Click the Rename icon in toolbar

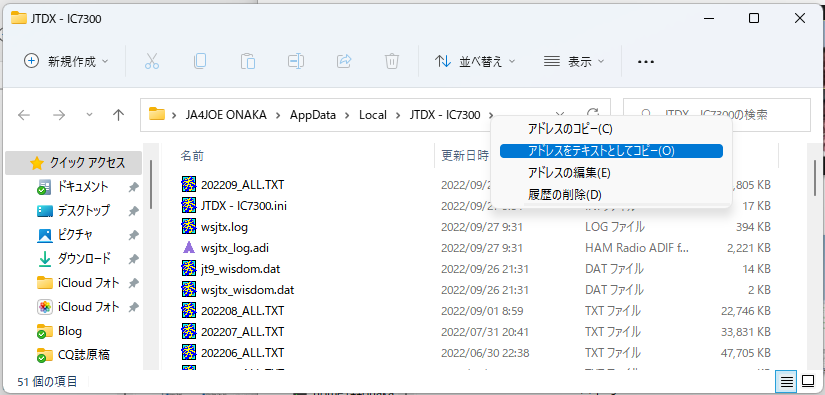pos(296,62)
